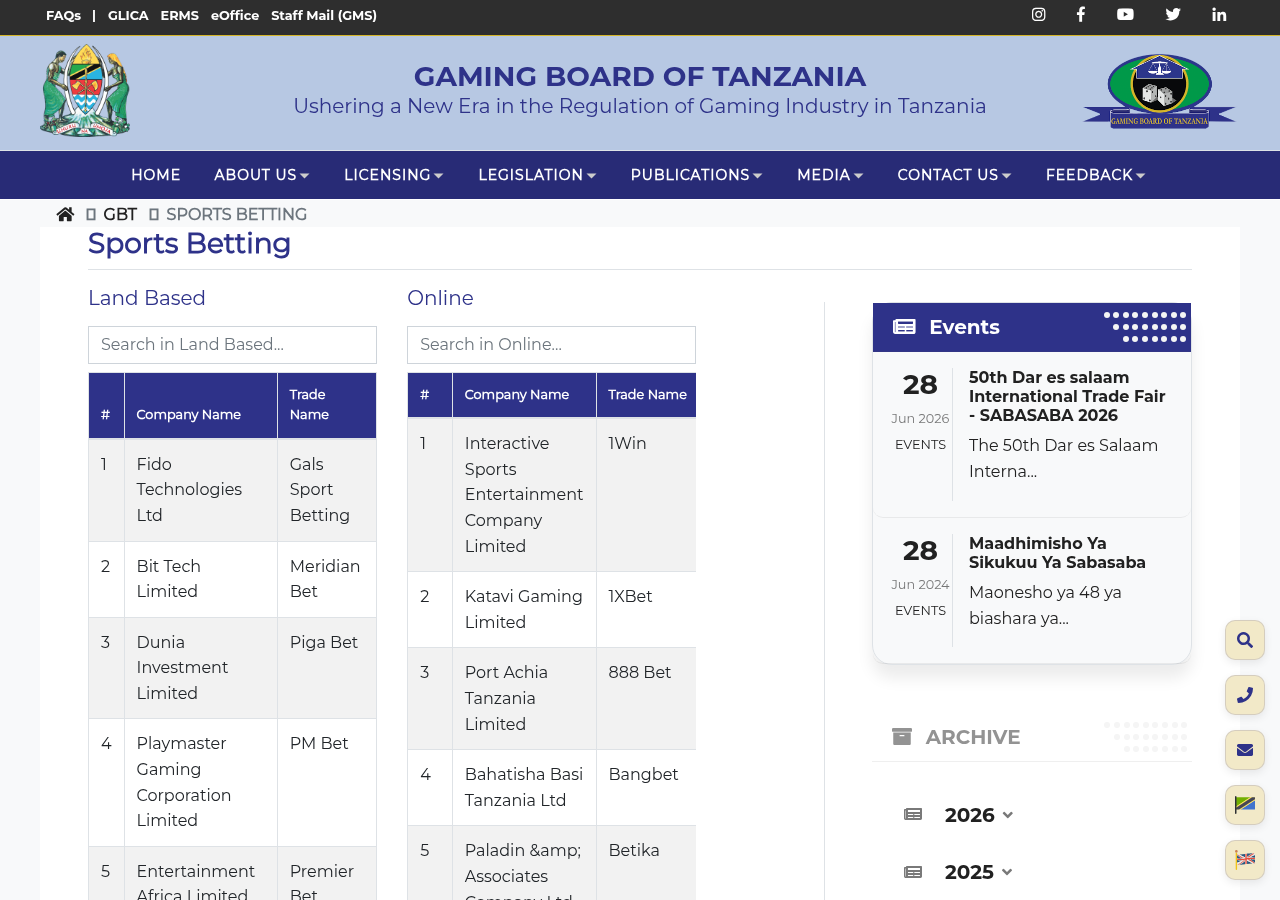Click the Sports Betting page heading
Image resolution: width=1280 pixels, height=900 pixels.
(x=189, y=243)
